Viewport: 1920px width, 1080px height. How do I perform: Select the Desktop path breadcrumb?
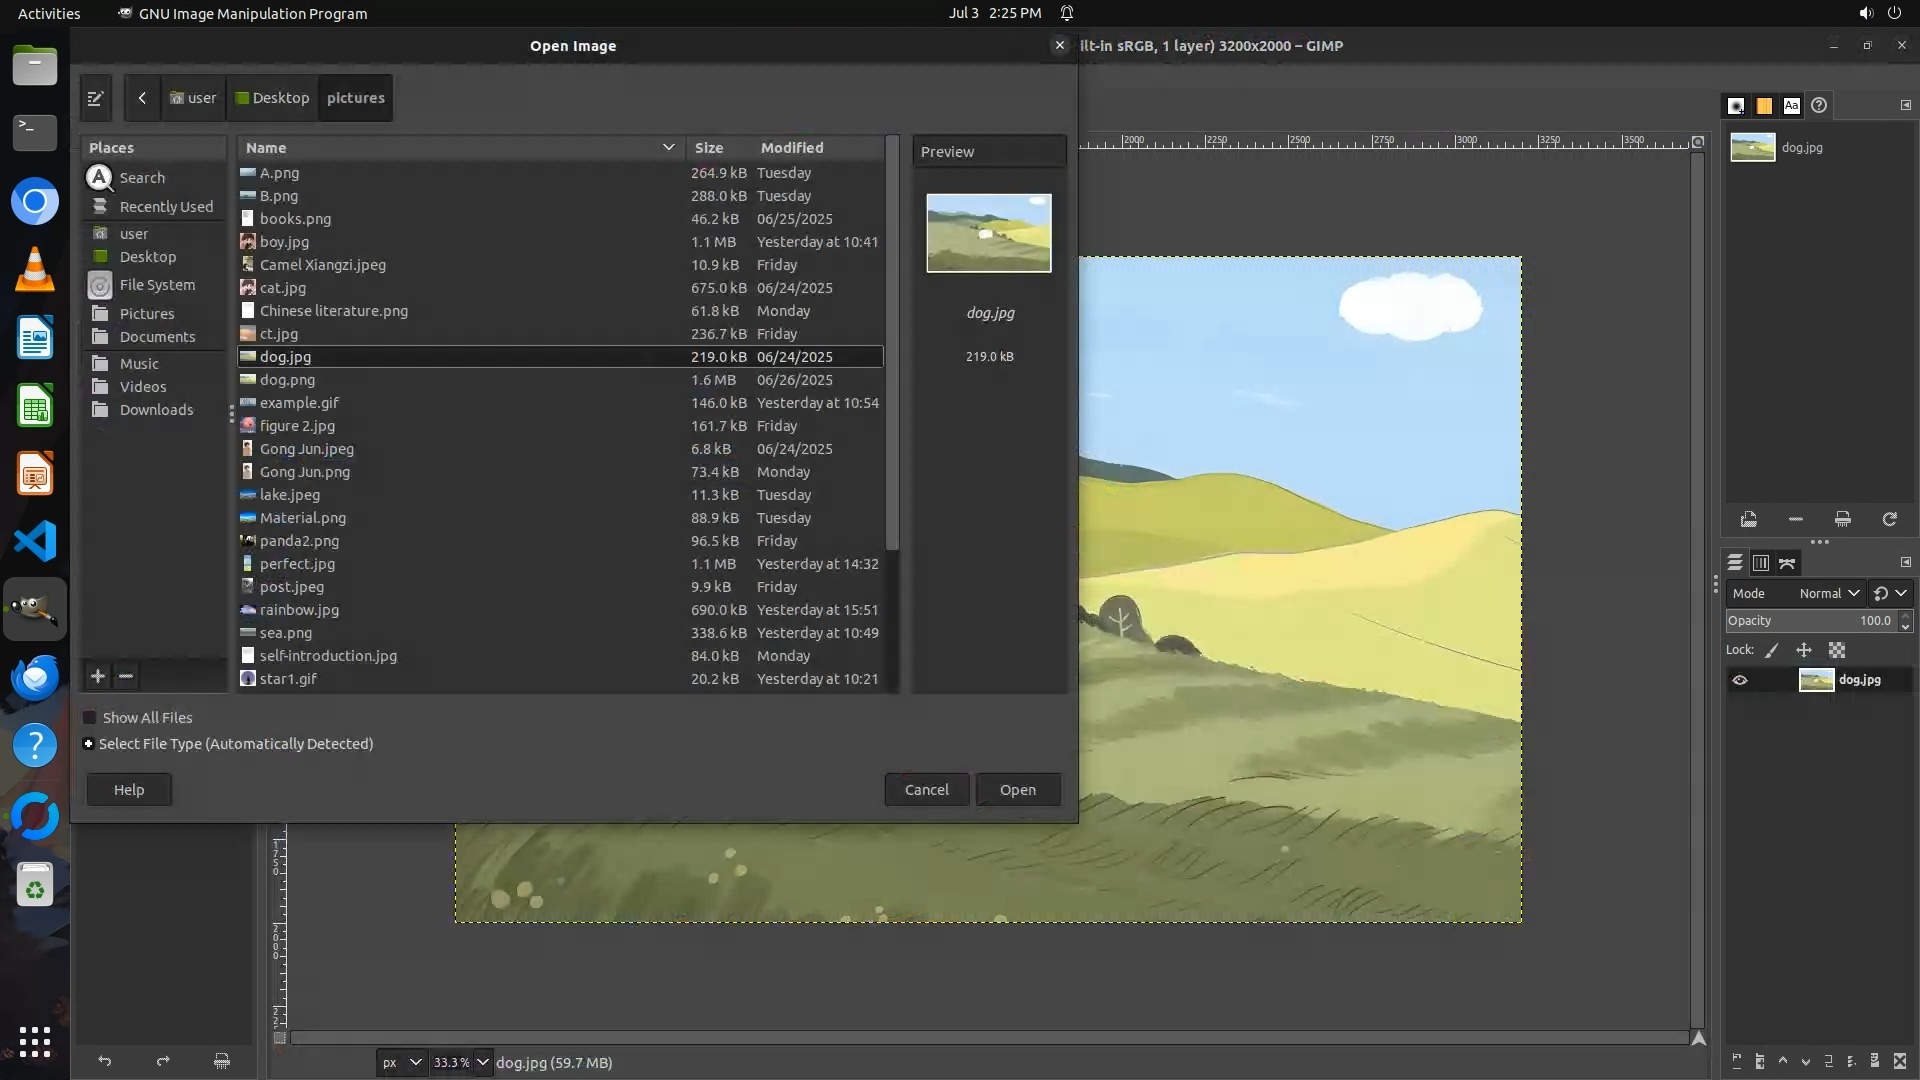tap(272, 98)
